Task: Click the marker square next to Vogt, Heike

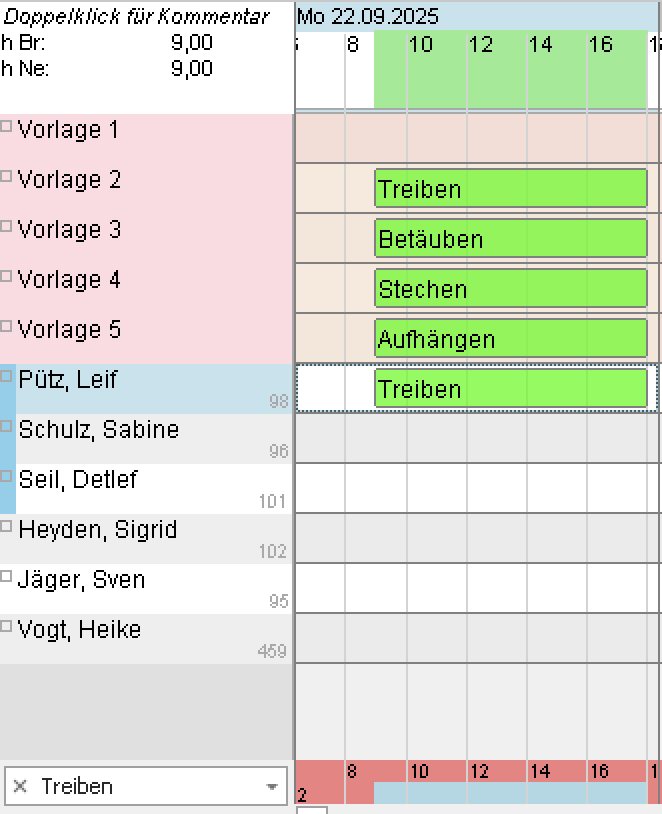Action: pyautogui.click(x=6, y=626)
